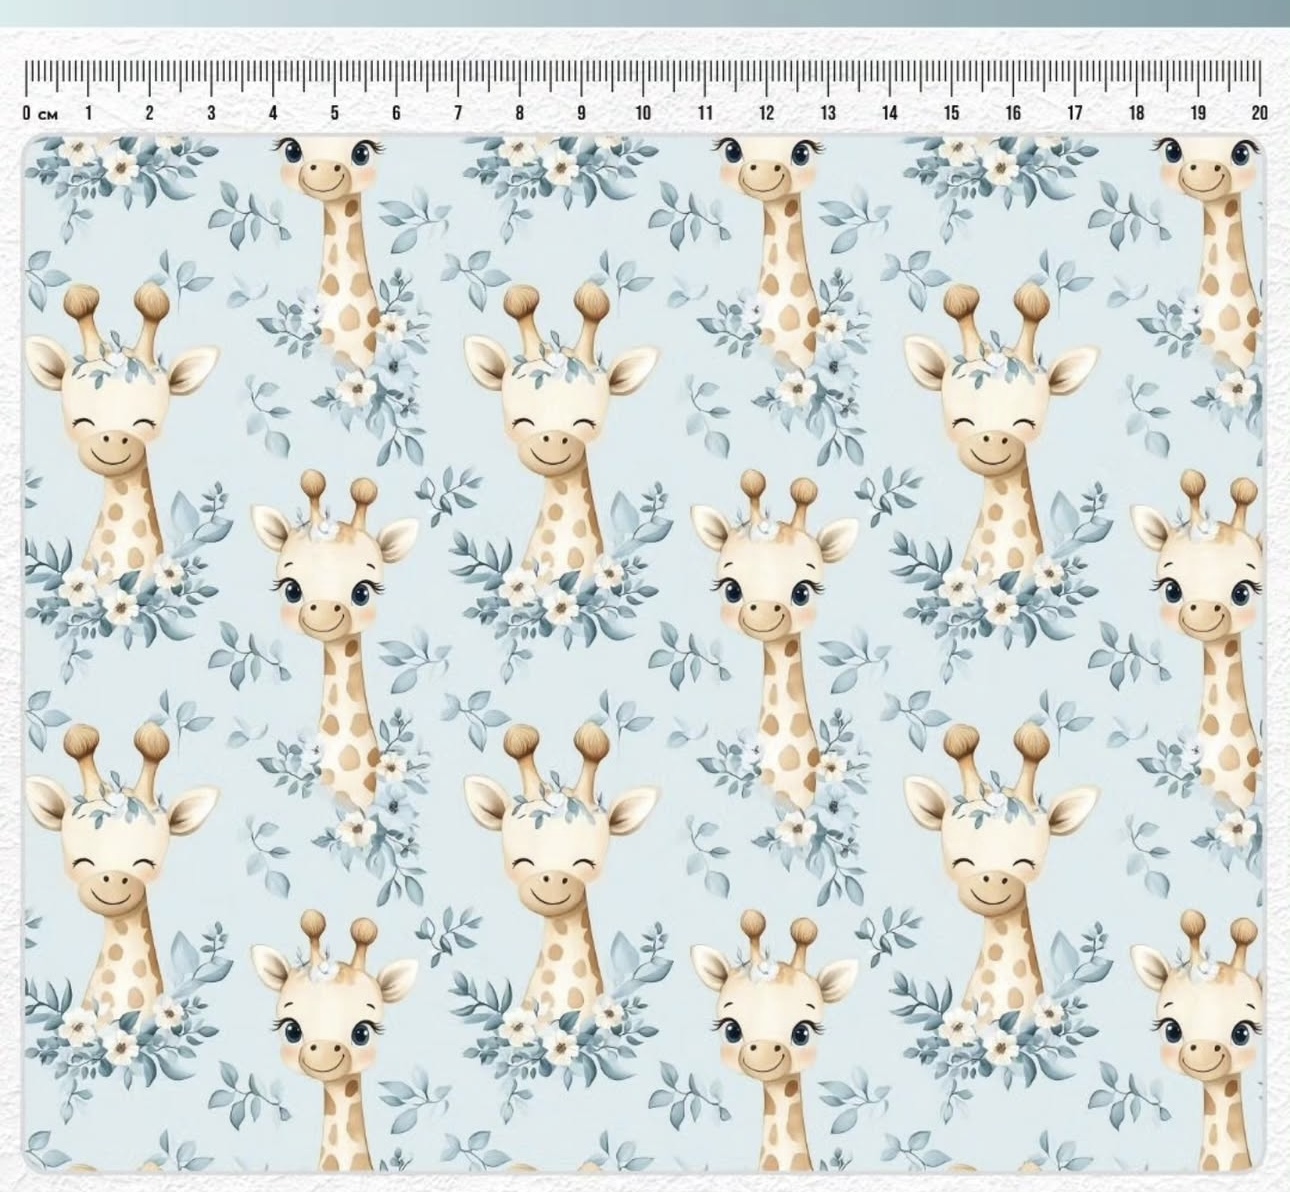Select the number 1 on the ruler

coord(88,113)
